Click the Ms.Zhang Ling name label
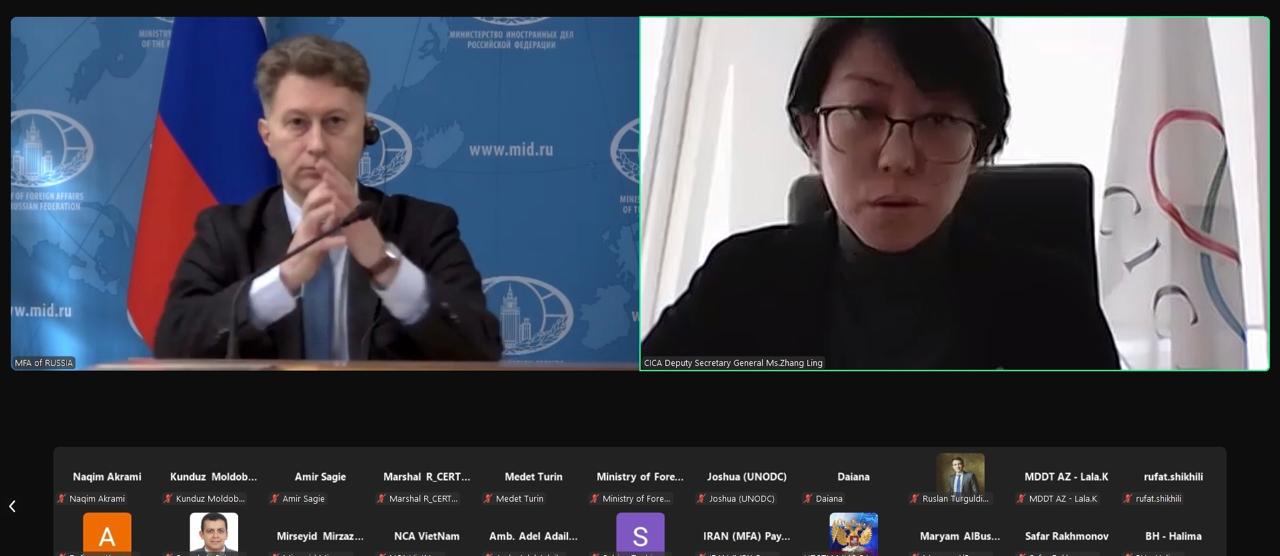The height and width of the screenshot is (556, 1280). (733, 363)
